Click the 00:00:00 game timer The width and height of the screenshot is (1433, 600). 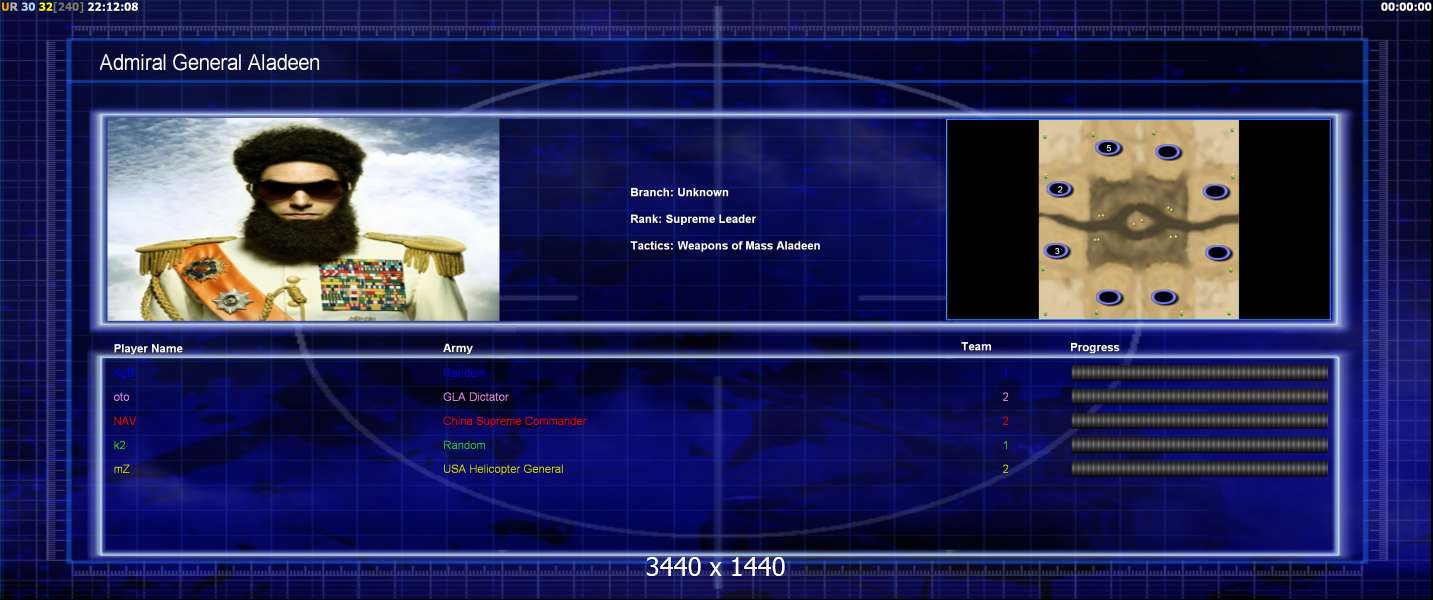[x=1406, y=7]
